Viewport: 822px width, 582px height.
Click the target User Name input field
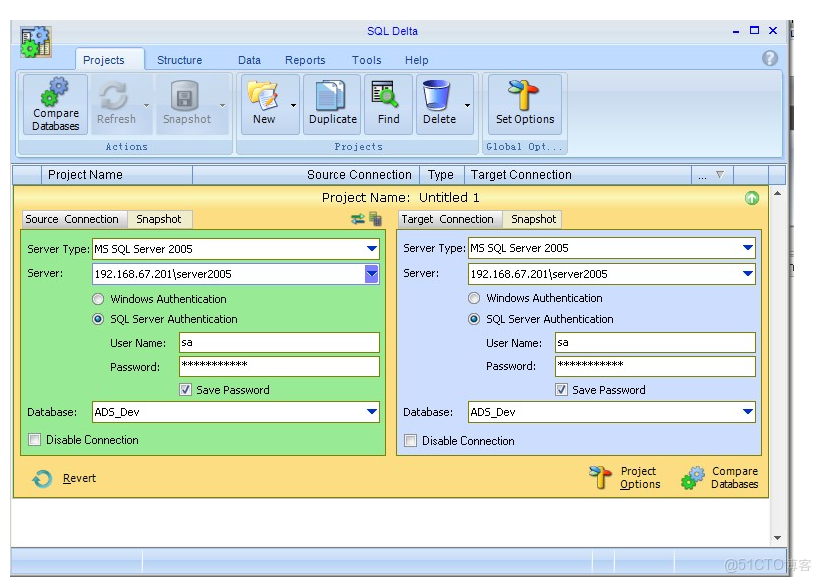click(x=650, y=342)
